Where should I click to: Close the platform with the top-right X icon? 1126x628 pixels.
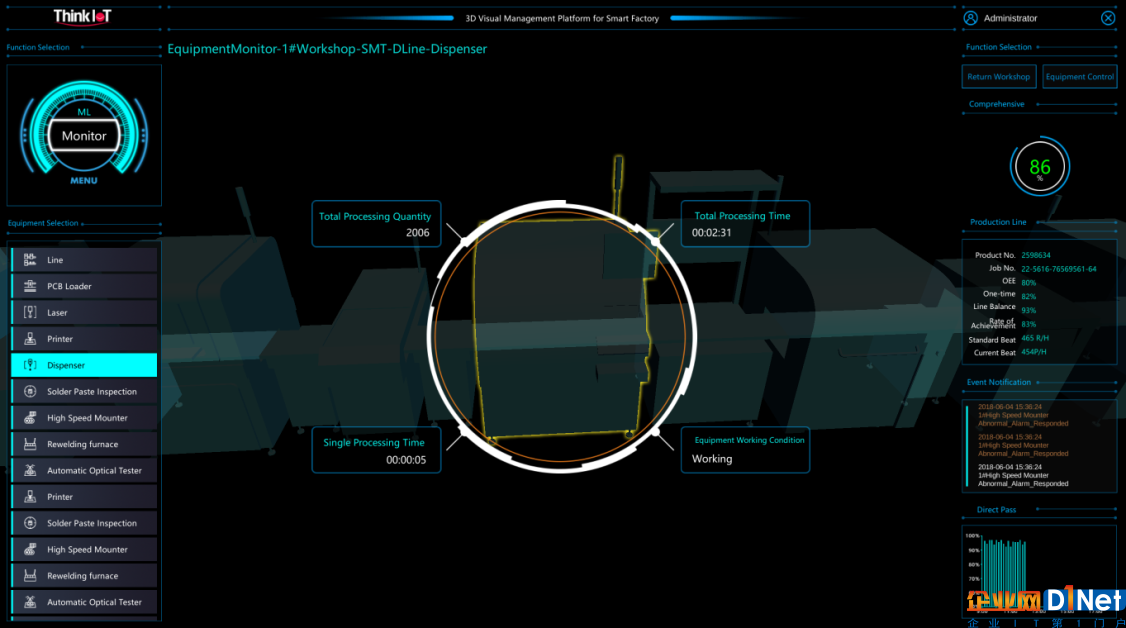pos(1108,18)
